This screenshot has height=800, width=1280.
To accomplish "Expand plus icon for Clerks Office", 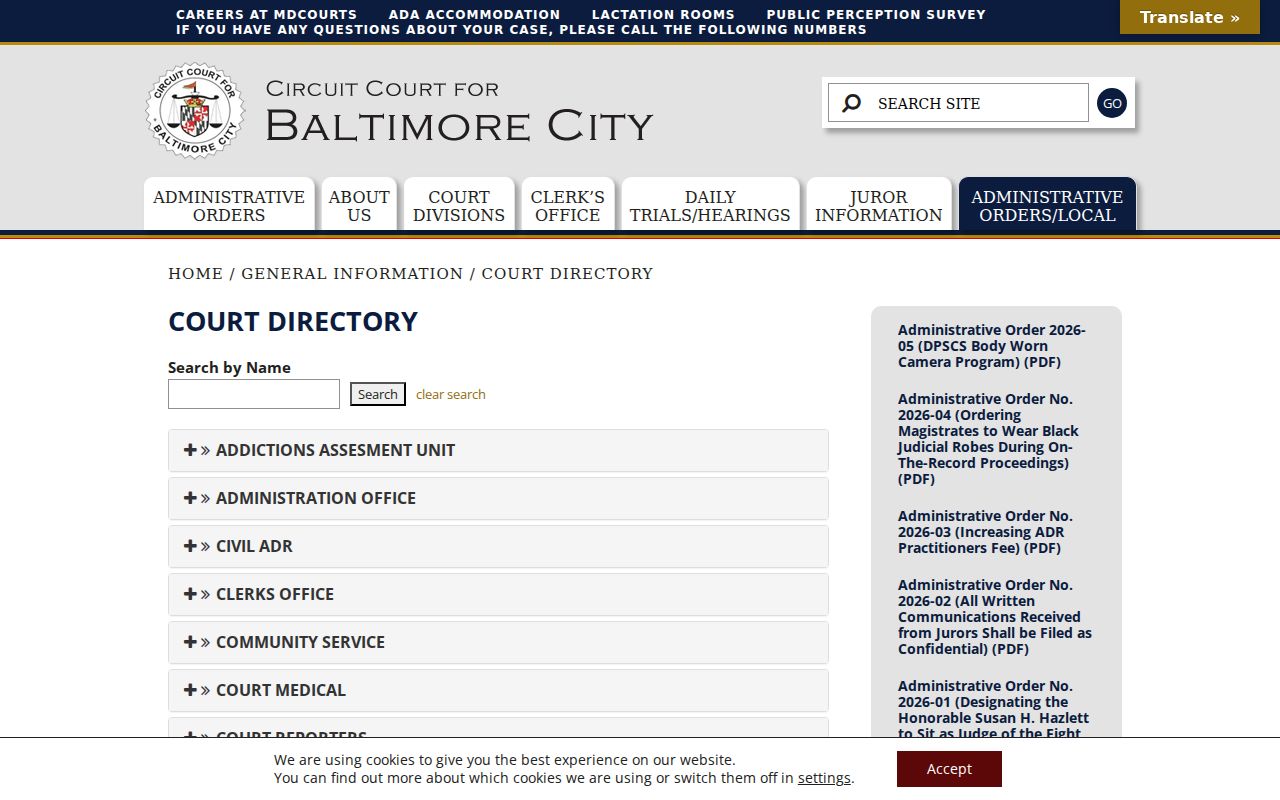I will point(190,594).
